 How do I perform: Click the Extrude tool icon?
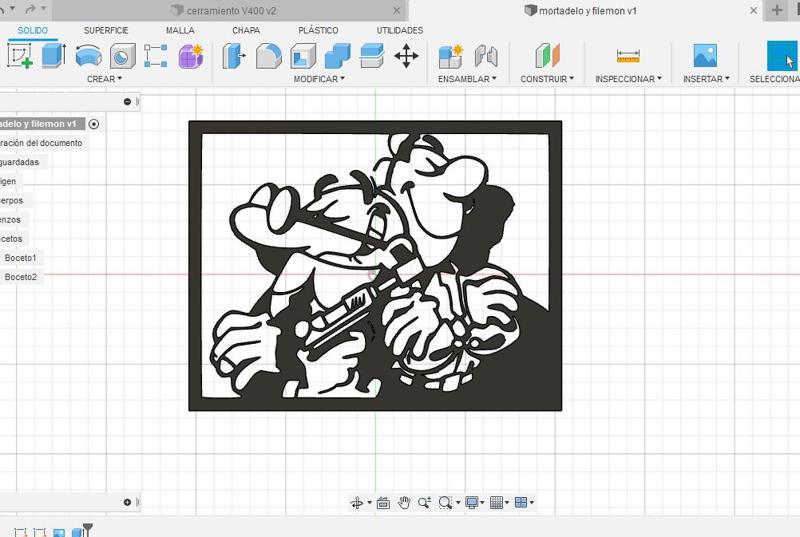coord(54,56)
